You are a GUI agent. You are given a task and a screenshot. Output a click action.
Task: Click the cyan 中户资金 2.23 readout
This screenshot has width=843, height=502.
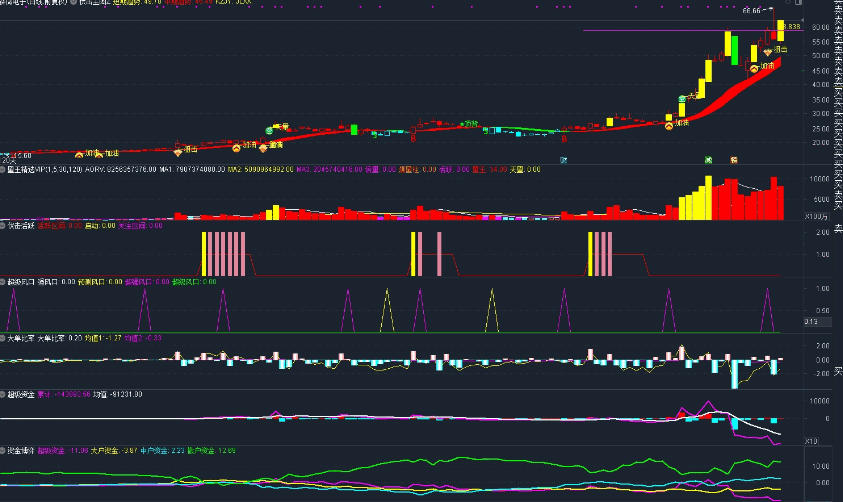162,450
